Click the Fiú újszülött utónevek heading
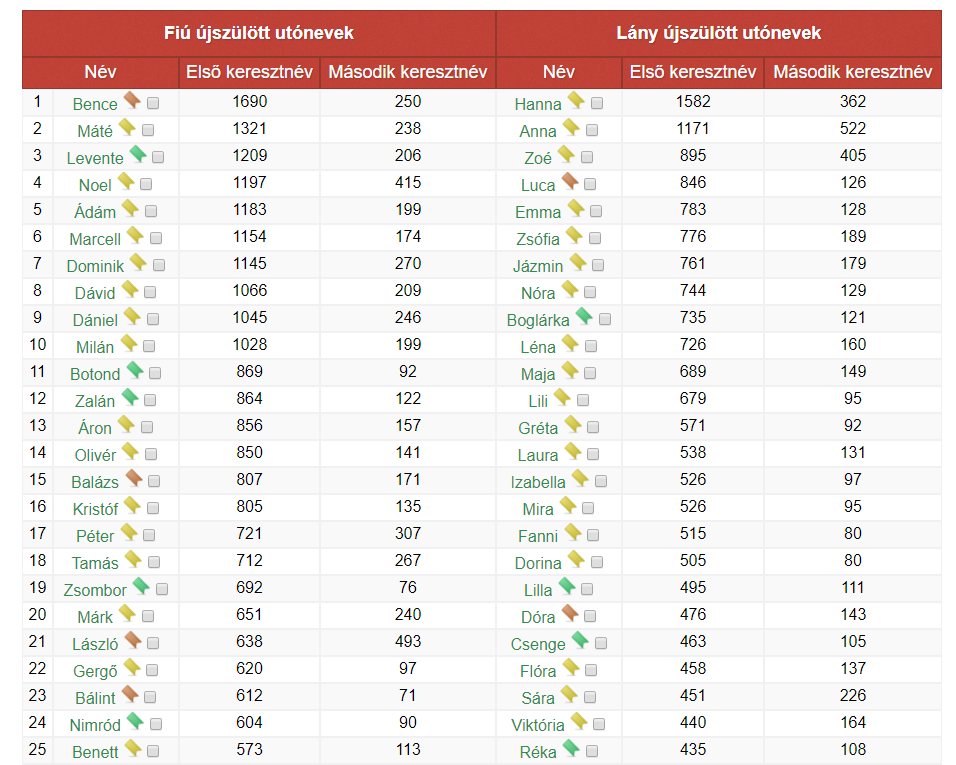The image size is (956, 765). pos(259,33)
